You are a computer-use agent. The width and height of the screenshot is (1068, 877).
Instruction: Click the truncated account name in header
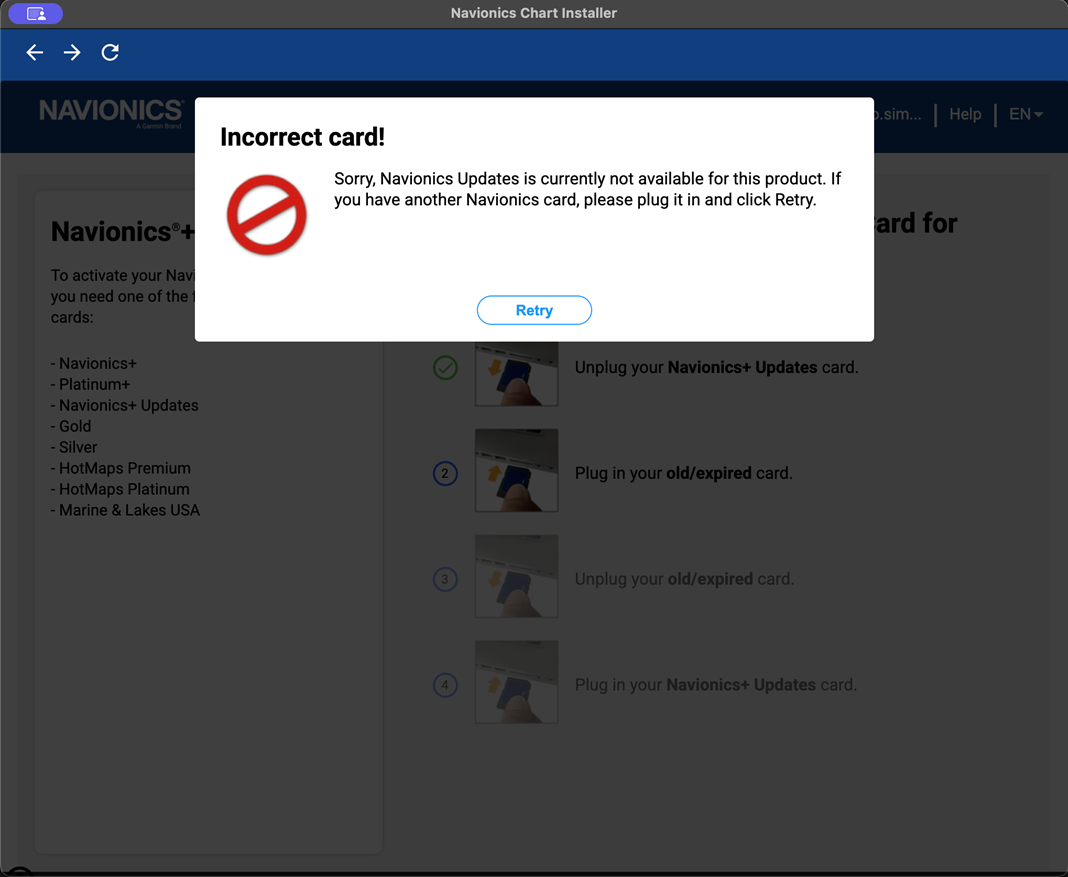[898, 114]
